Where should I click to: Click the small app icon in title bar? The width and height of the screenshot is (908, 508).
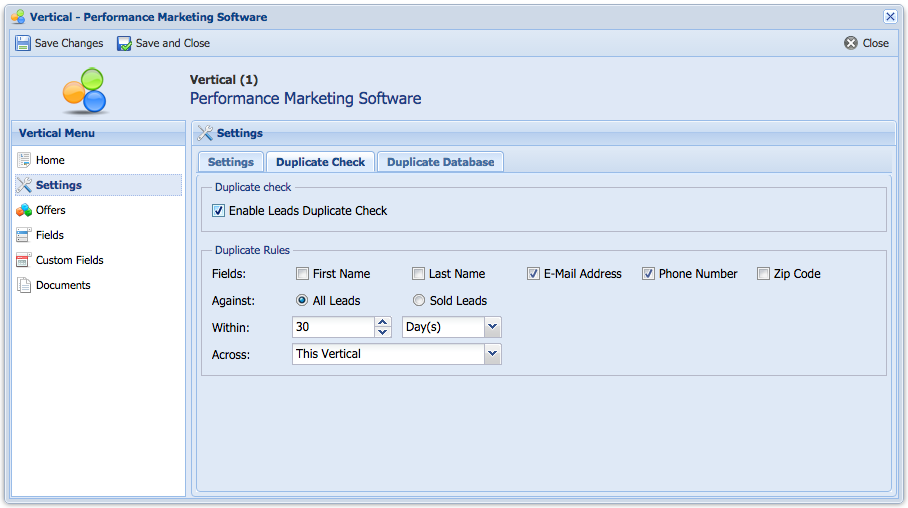click(18, 17)
